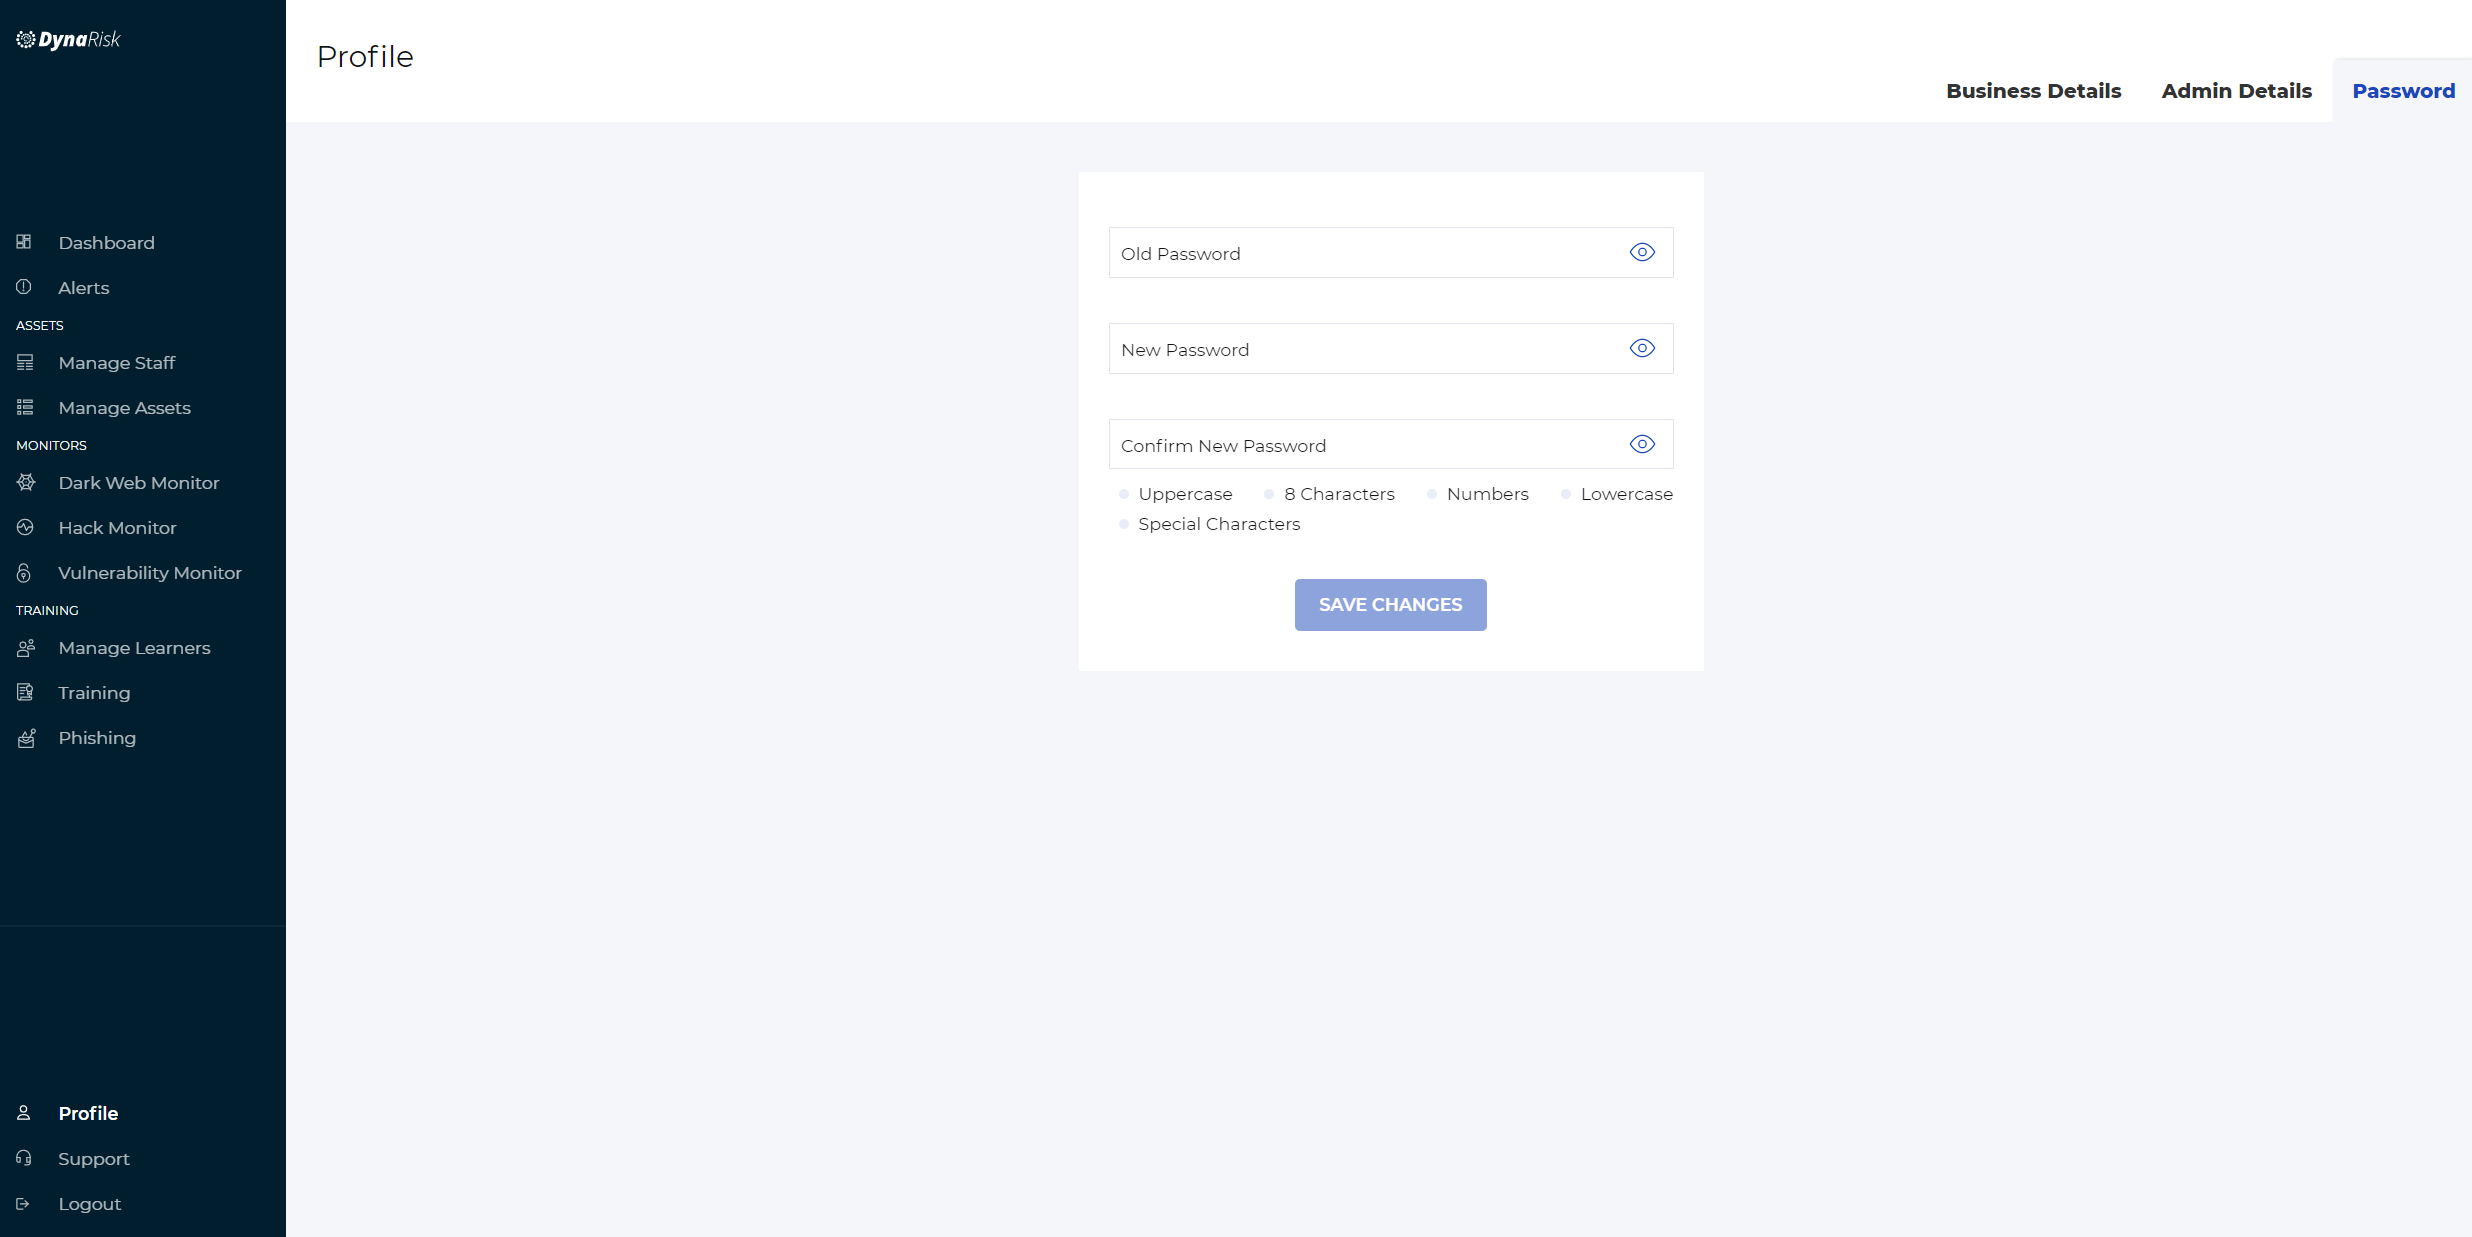Toggle visibility of New Password field
This screenshot has width=2472, height=1237.
[x=1642, y=348]
